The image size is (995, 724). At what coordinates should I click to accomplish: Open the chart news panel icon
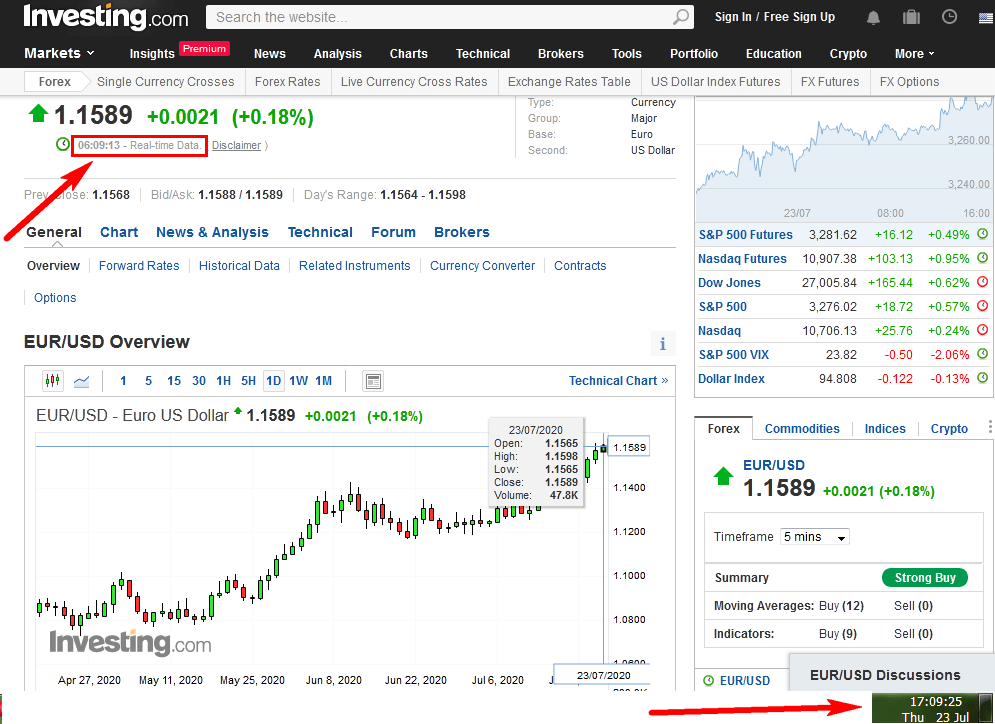[x=373, y=381]
